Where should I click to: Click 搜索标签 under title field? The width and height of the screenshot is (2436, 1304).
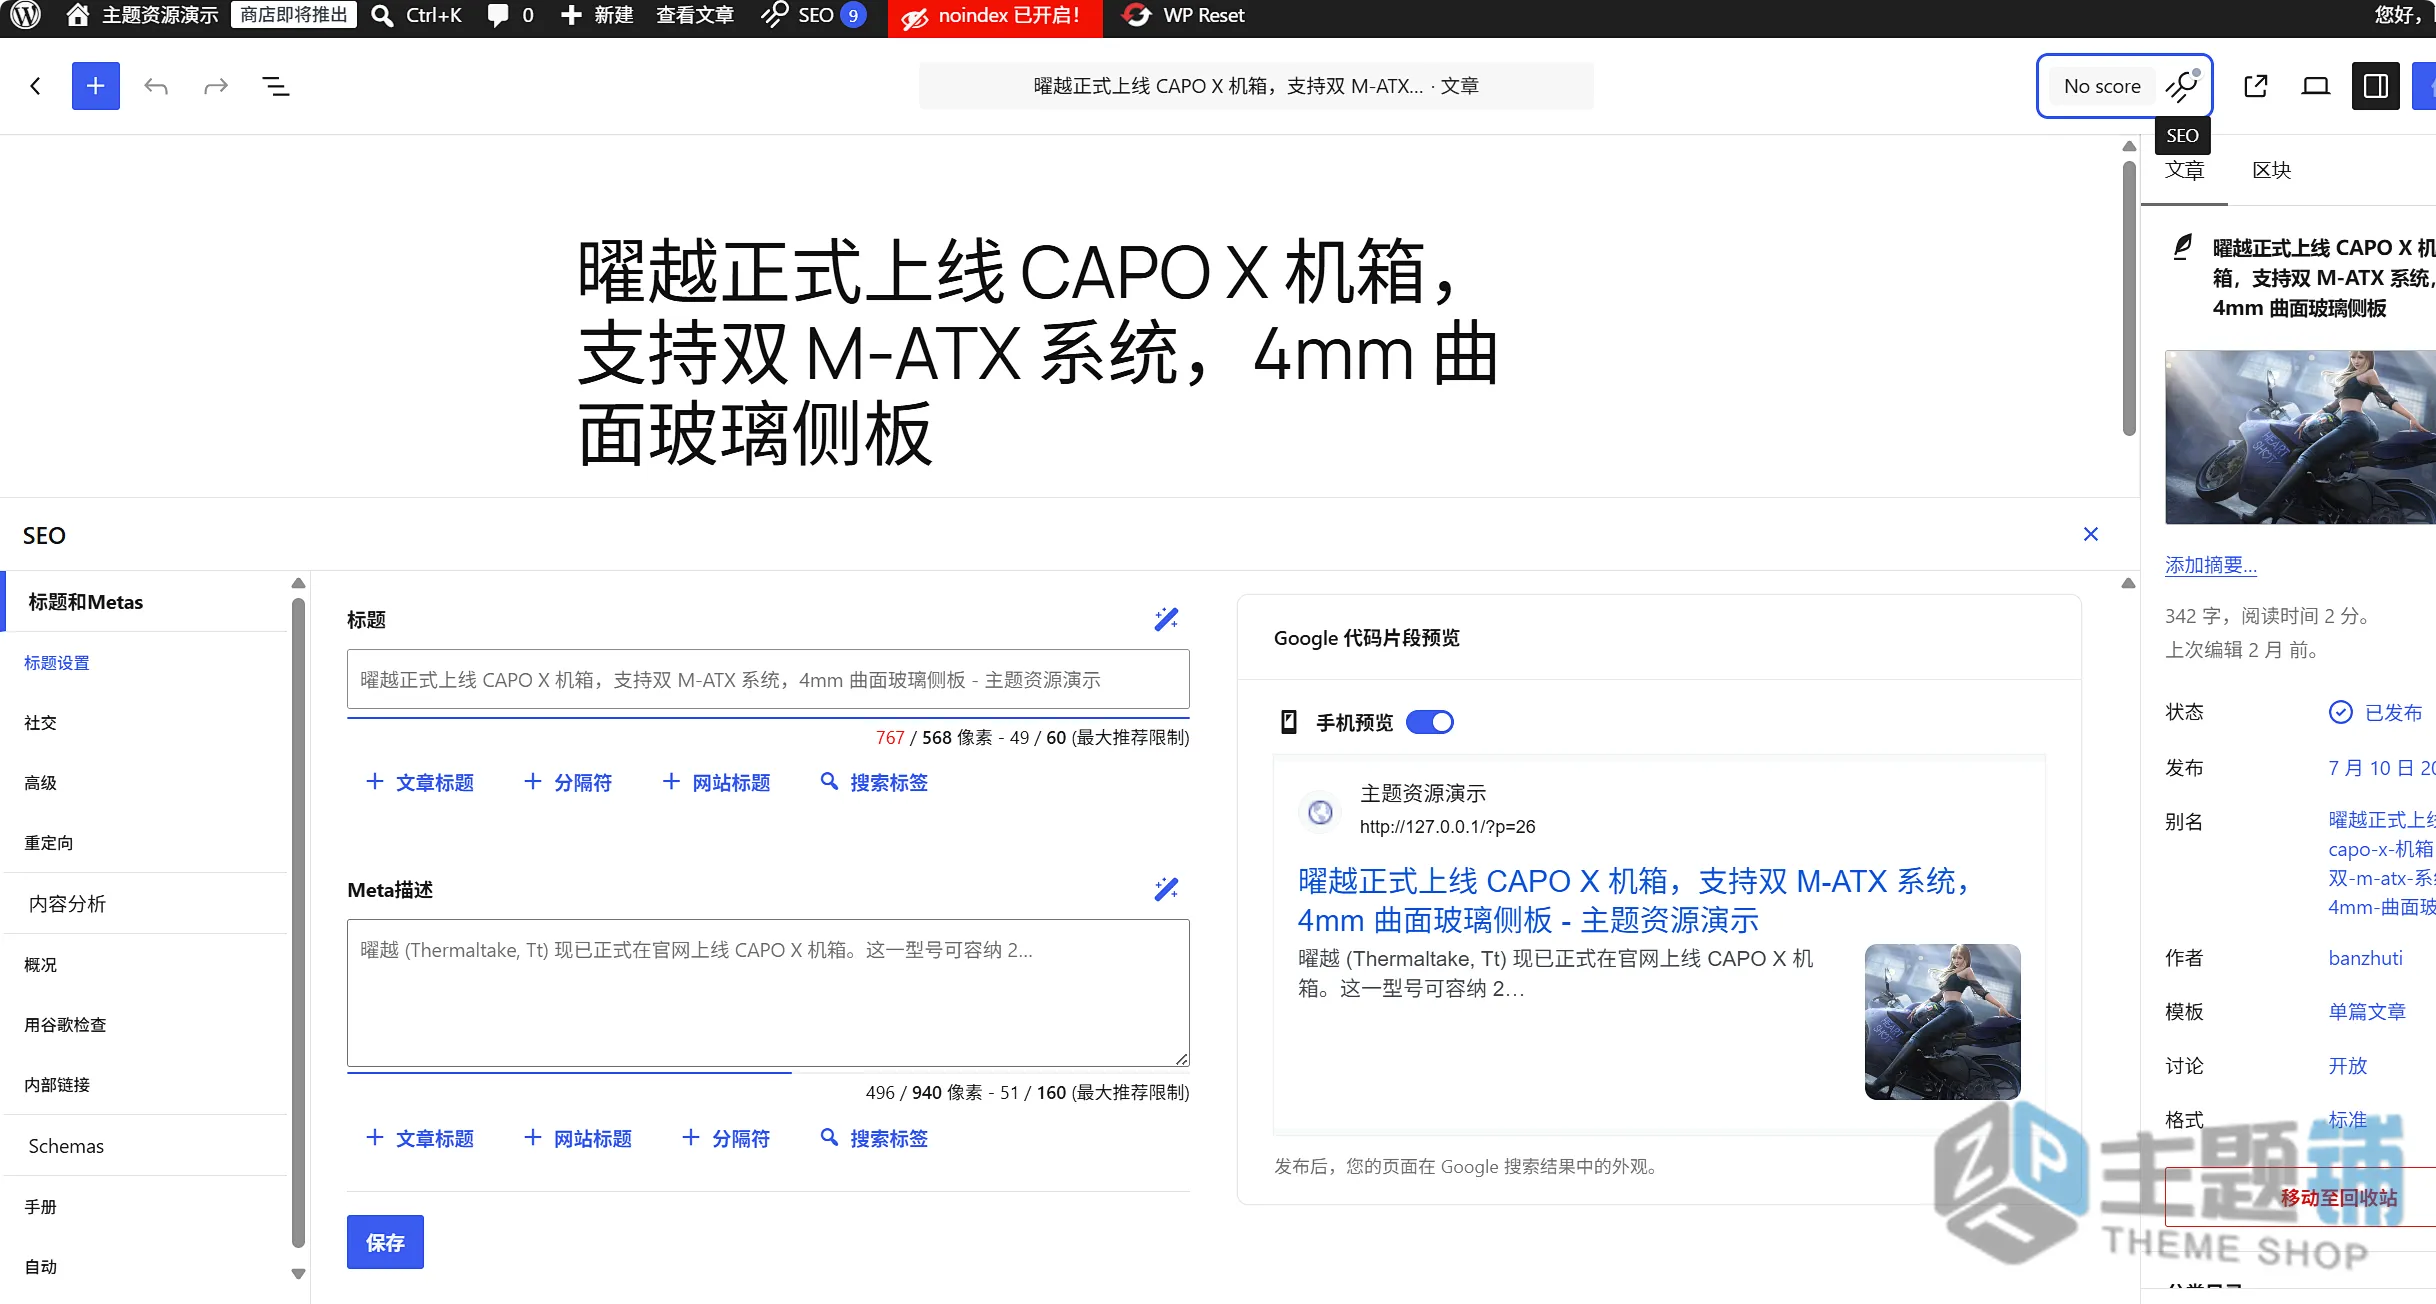pos(874,783)
